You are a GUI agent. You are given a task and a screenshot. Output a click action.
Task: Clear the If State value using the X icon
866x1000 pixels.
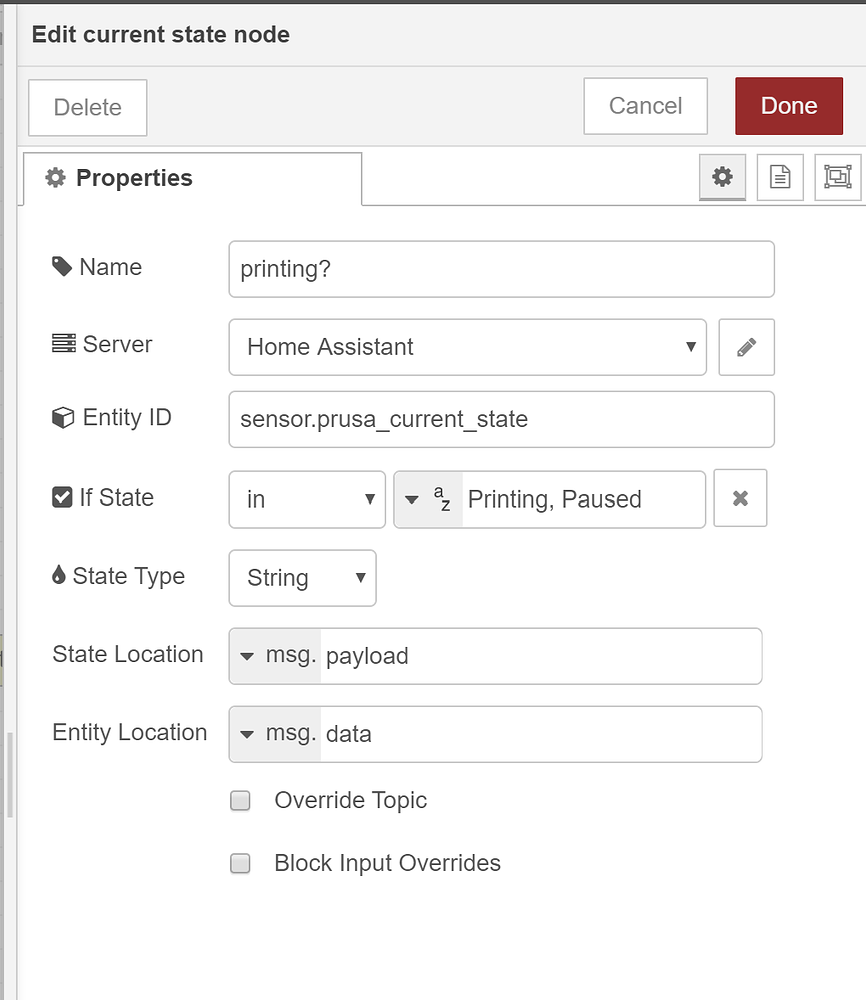pos(740,498)
